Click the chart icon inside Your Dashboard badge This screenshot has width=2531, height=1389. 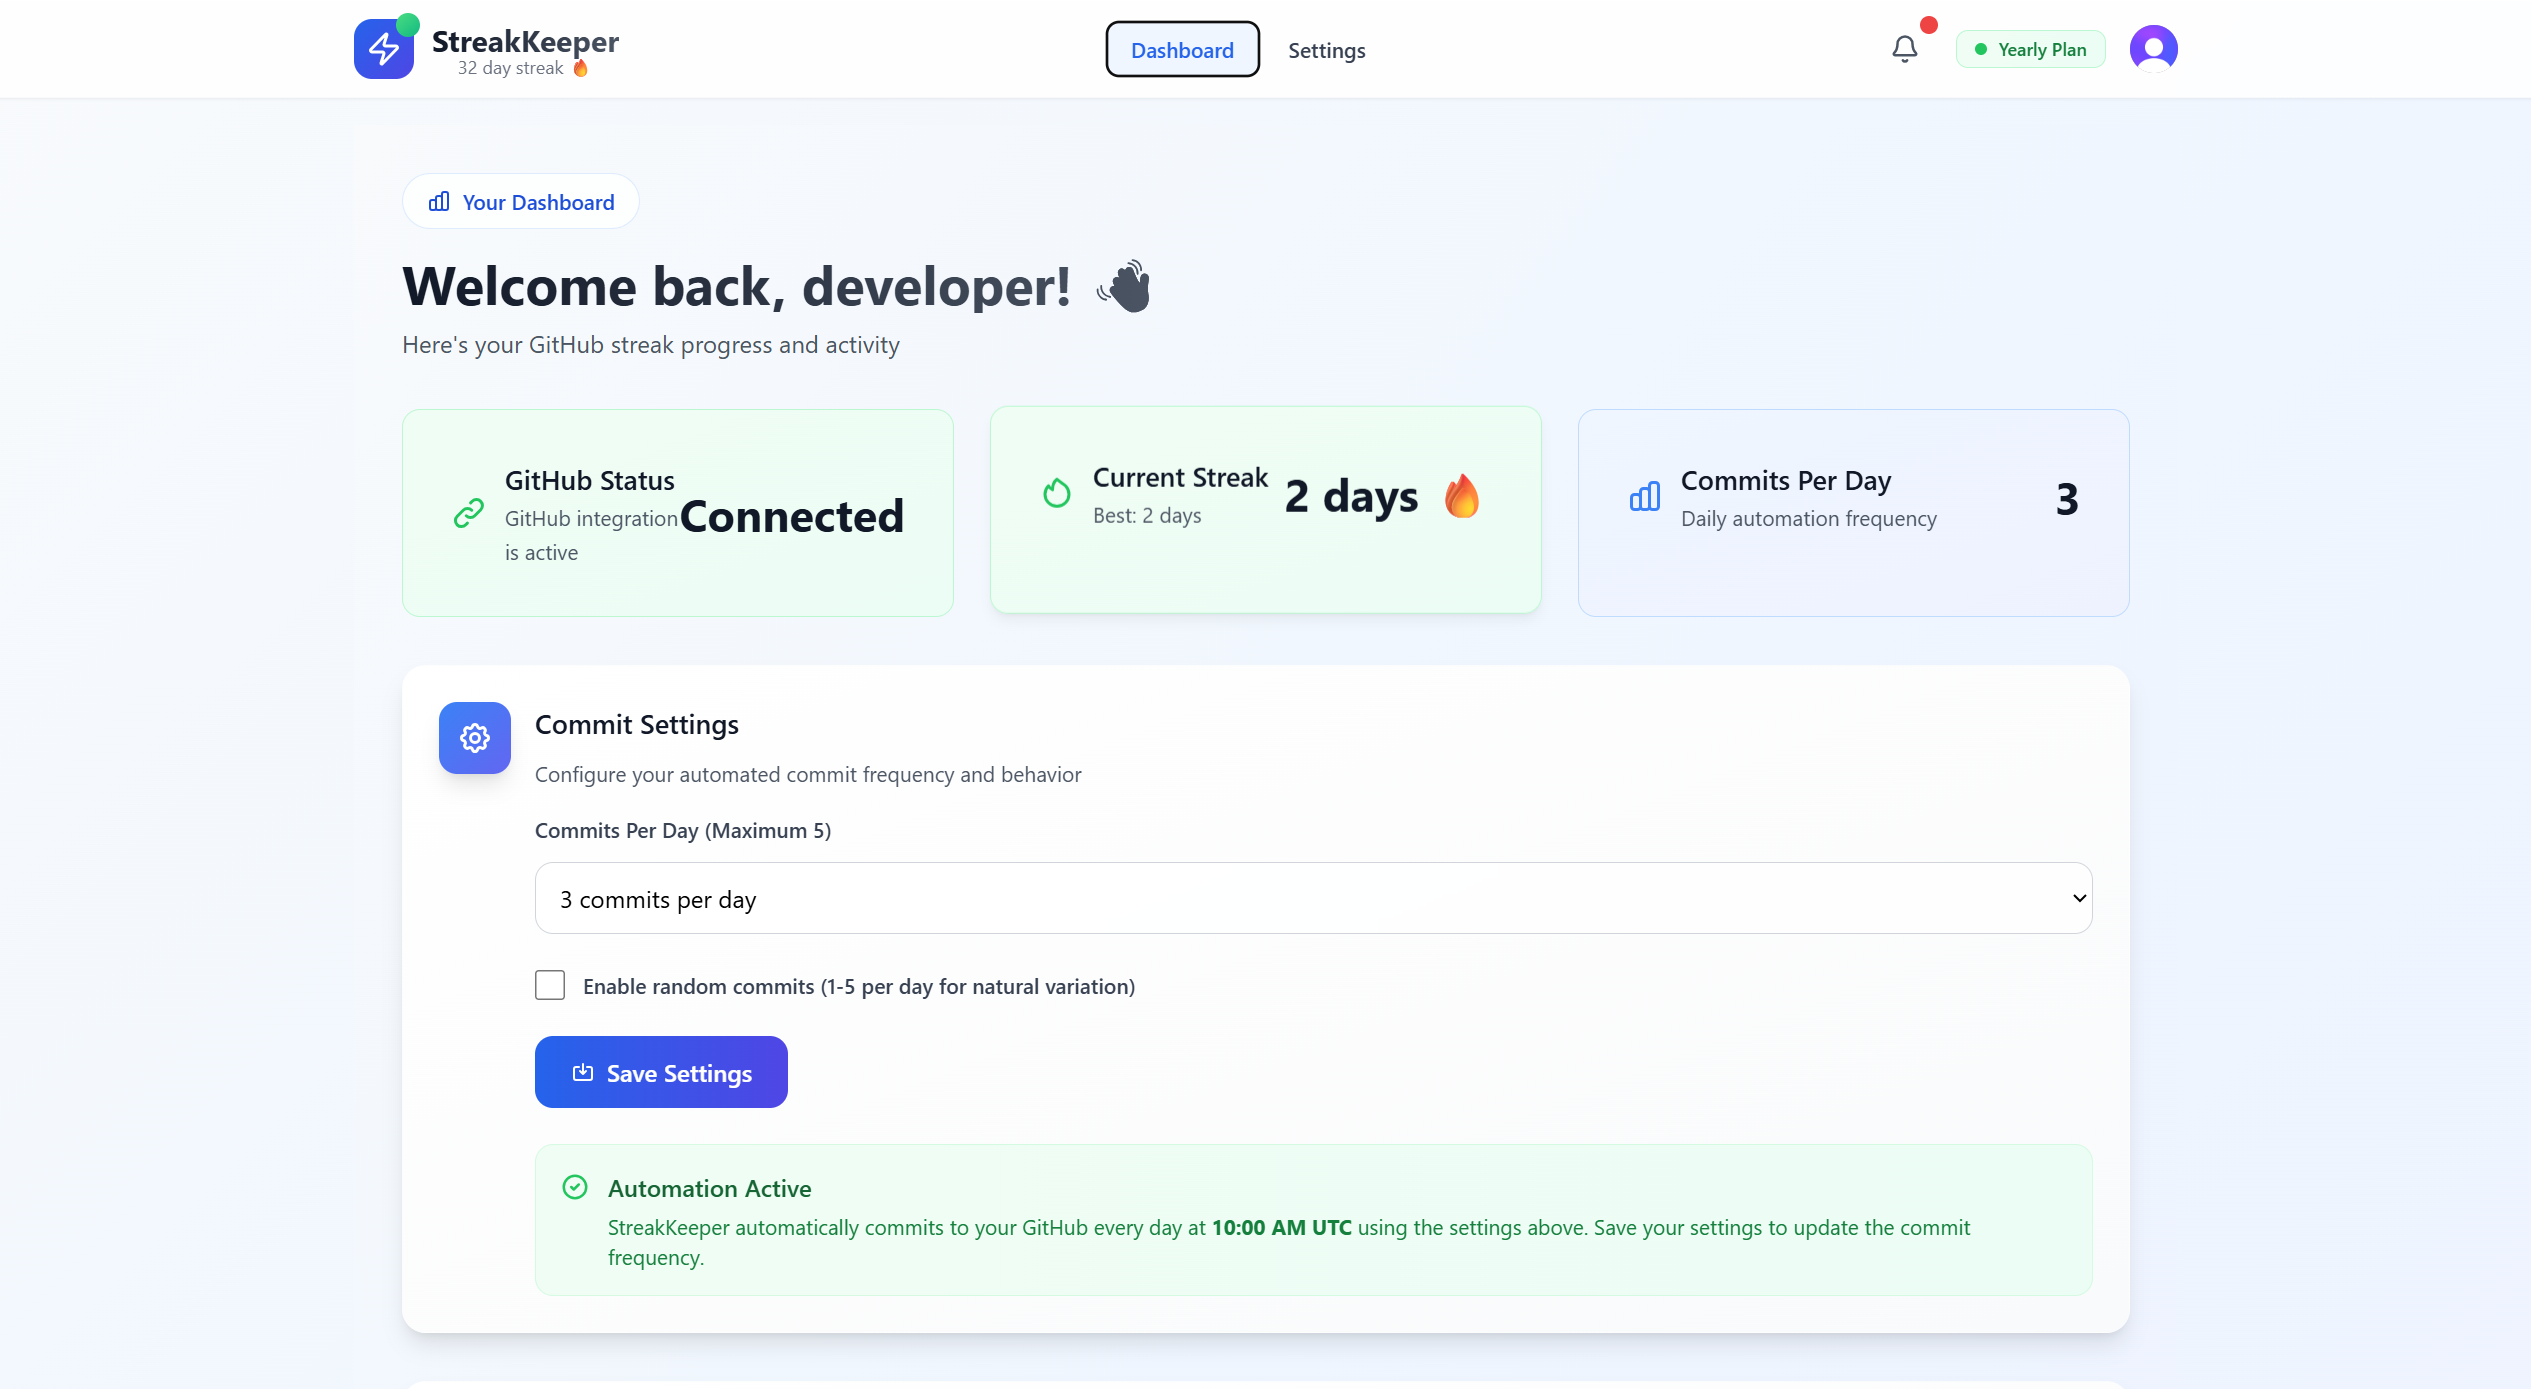pyautogui.click(x=439, y=201)
